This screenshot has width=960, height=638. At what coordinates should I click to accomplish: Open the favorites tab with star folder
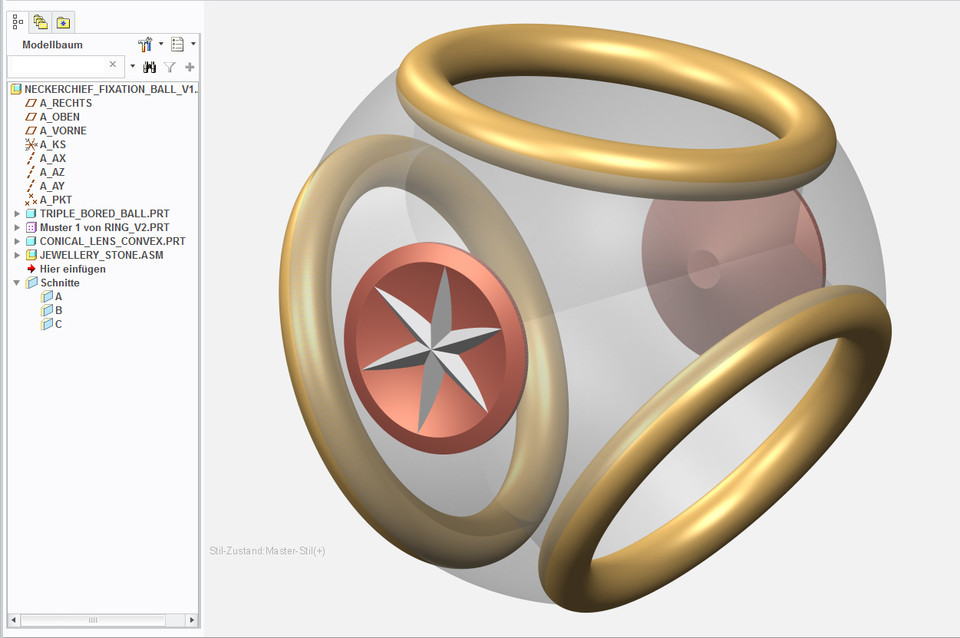point(63,21)
